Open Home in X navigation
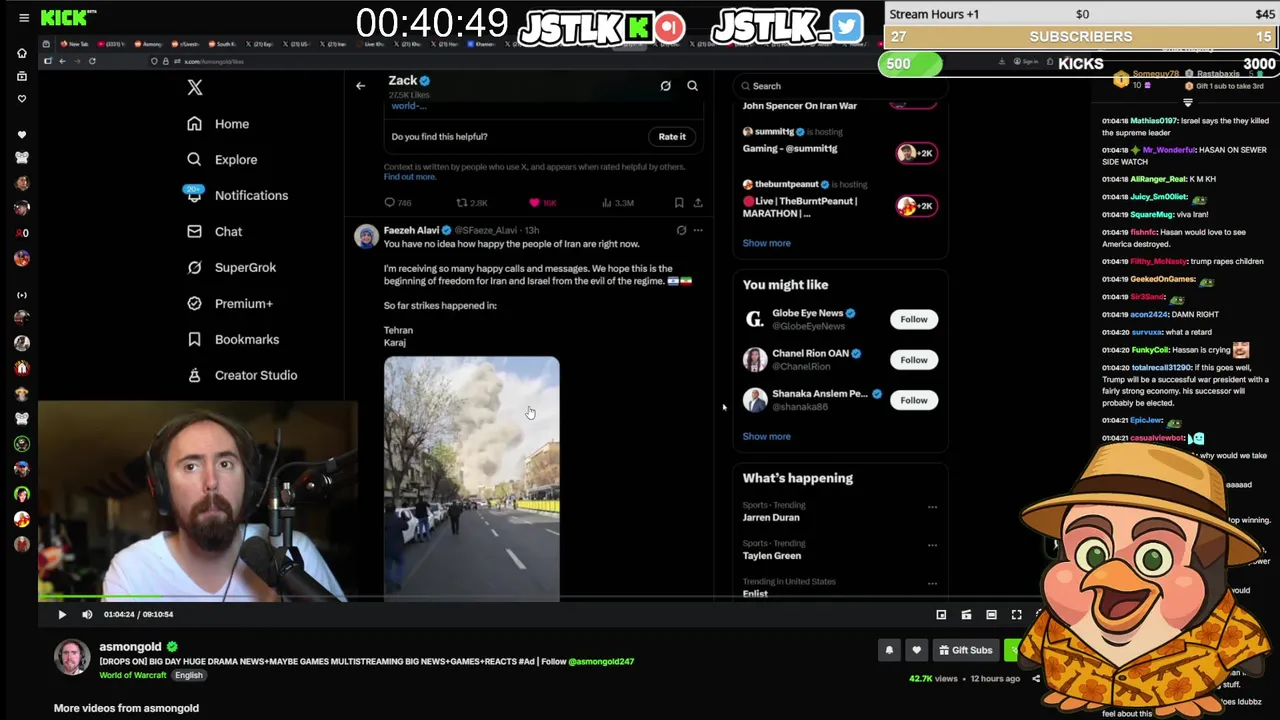The image size is (1280, 720). (x=218, y=124)
